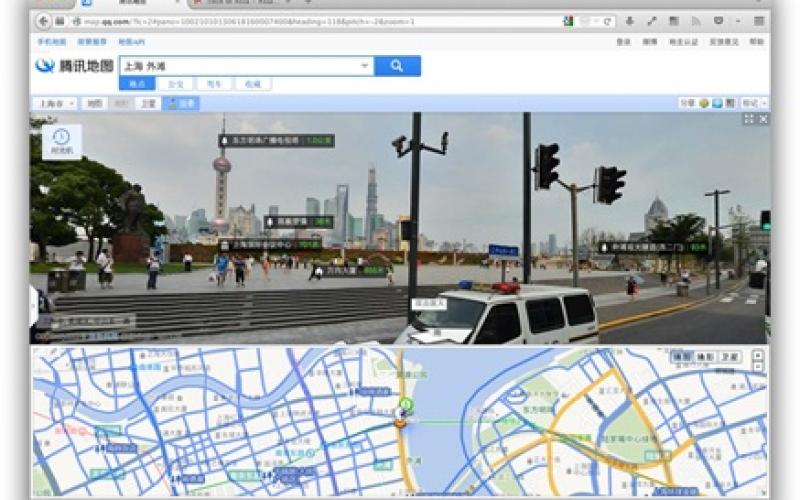Click the browser back arrow button
The width and height of the screenshot is (800, 500).
tap(44, 21)
